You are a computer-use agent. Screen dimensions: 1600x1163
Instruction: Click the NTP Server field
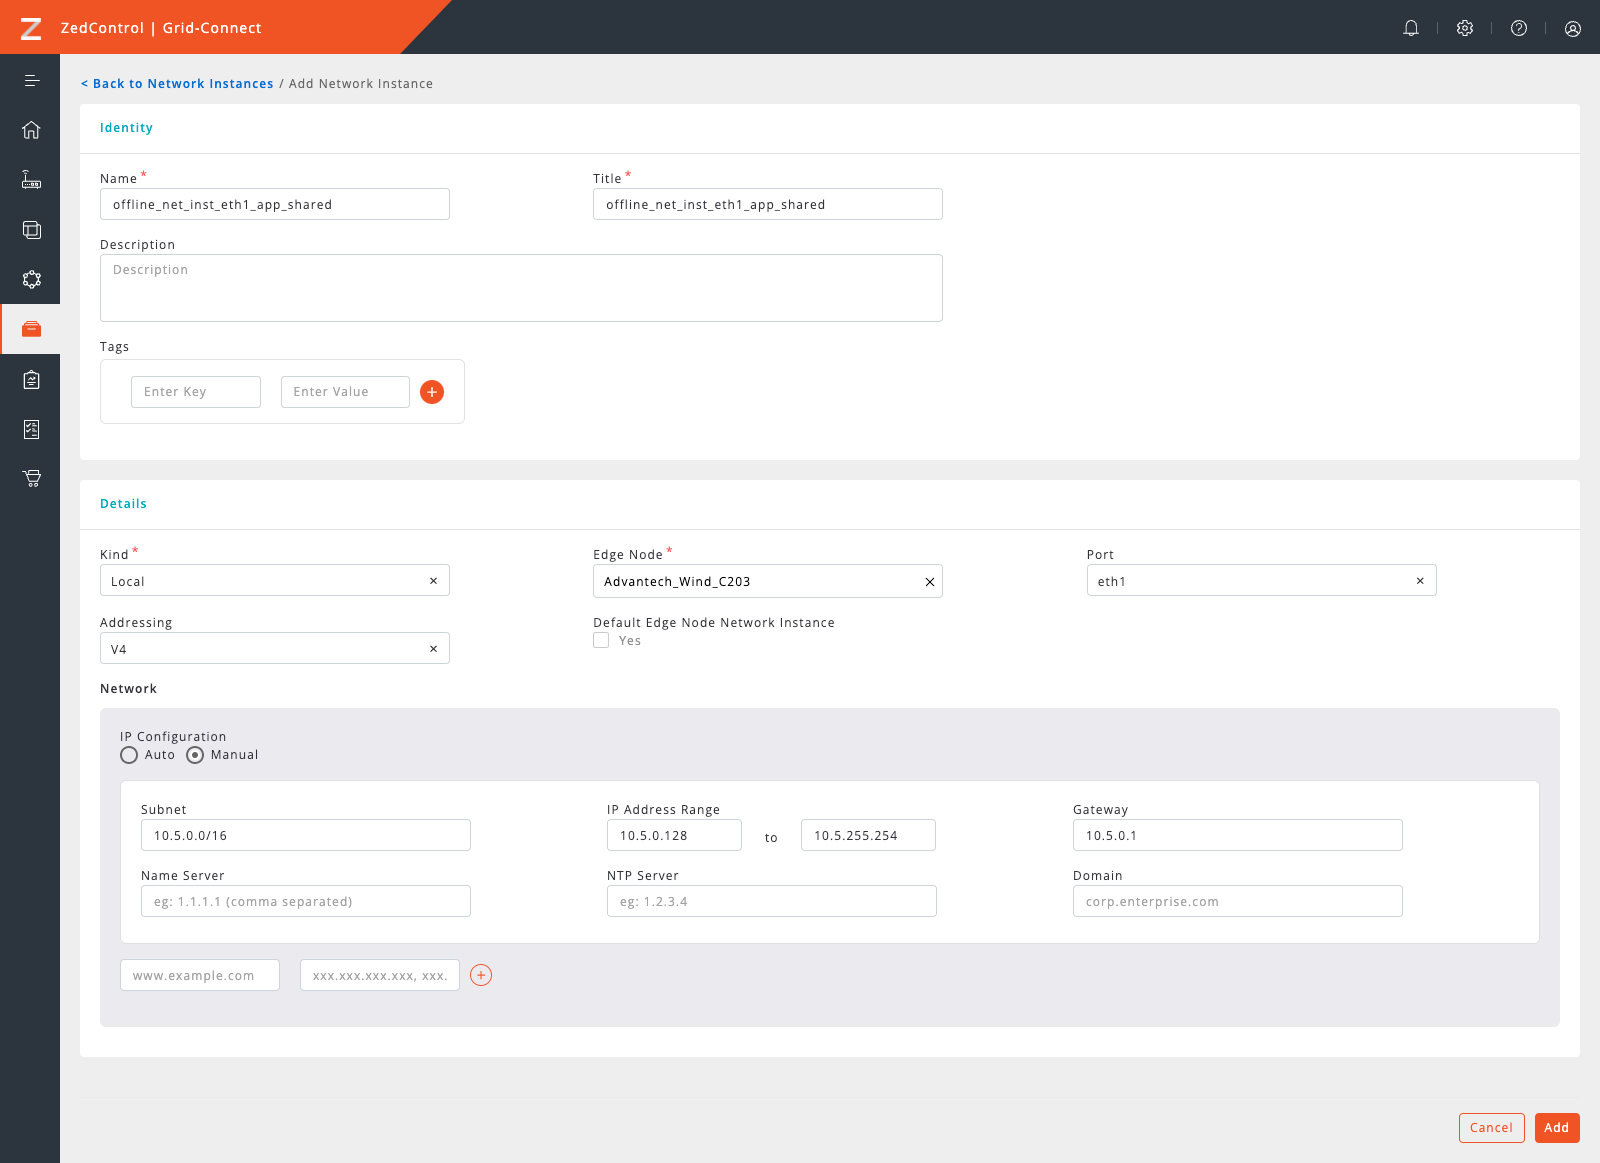point(772,901)
